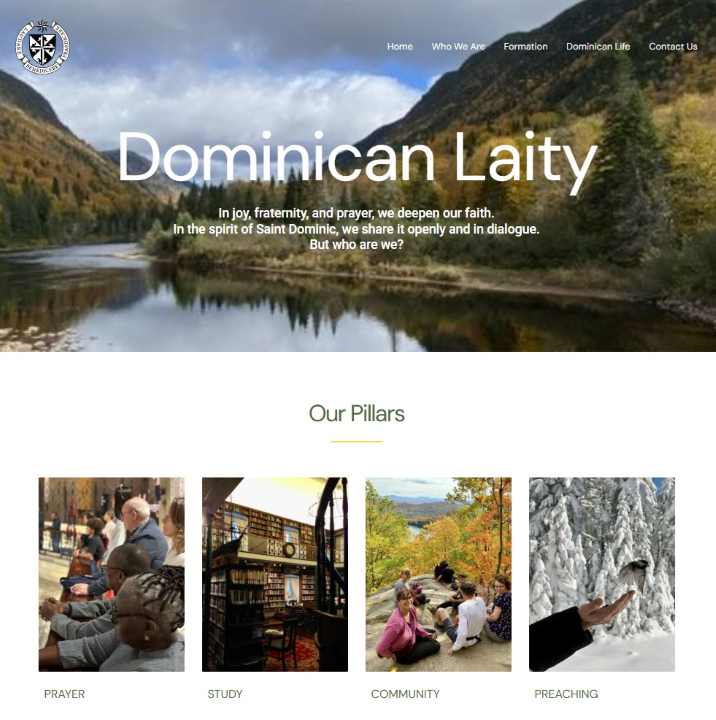Open the snowy bird-in-hand photo
Viewport: 716px width, 720px height.
coord(602,574)
